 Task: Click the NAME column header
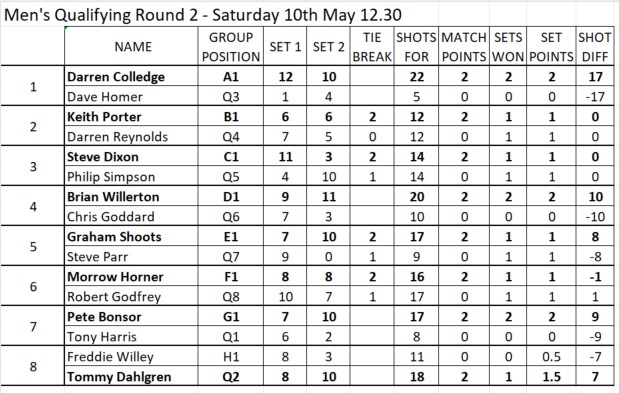tap(131, 47)
